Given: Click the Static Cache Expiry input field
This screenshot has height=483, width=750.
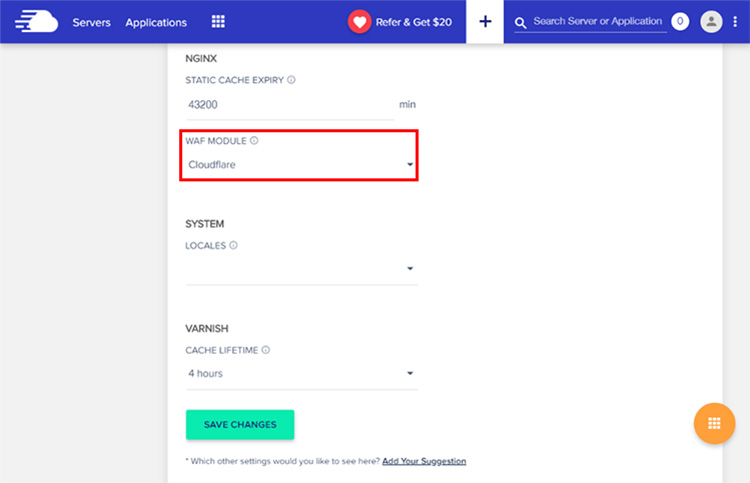Looking at the screenshot, I should [x=290, y=104].
